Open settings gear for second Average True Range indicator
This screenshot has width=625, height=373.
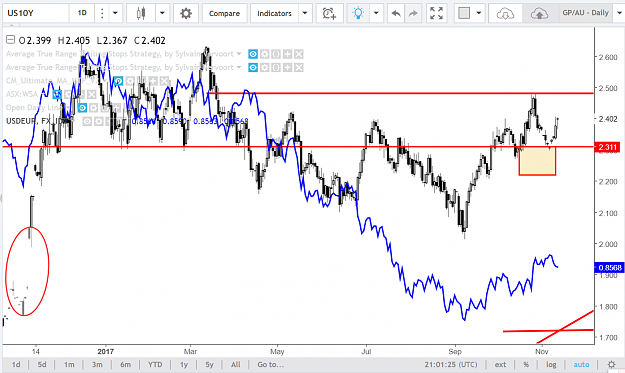[x=264, y=68]
